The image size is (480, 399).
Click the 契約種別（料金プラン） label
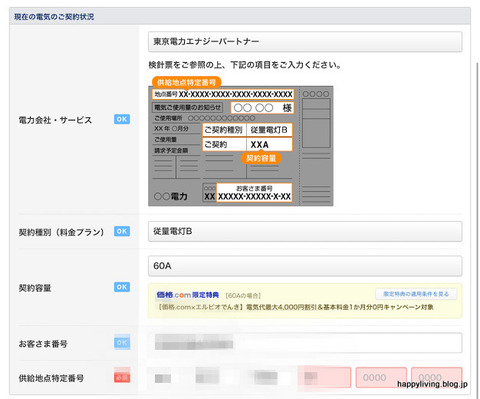[61, 232]
